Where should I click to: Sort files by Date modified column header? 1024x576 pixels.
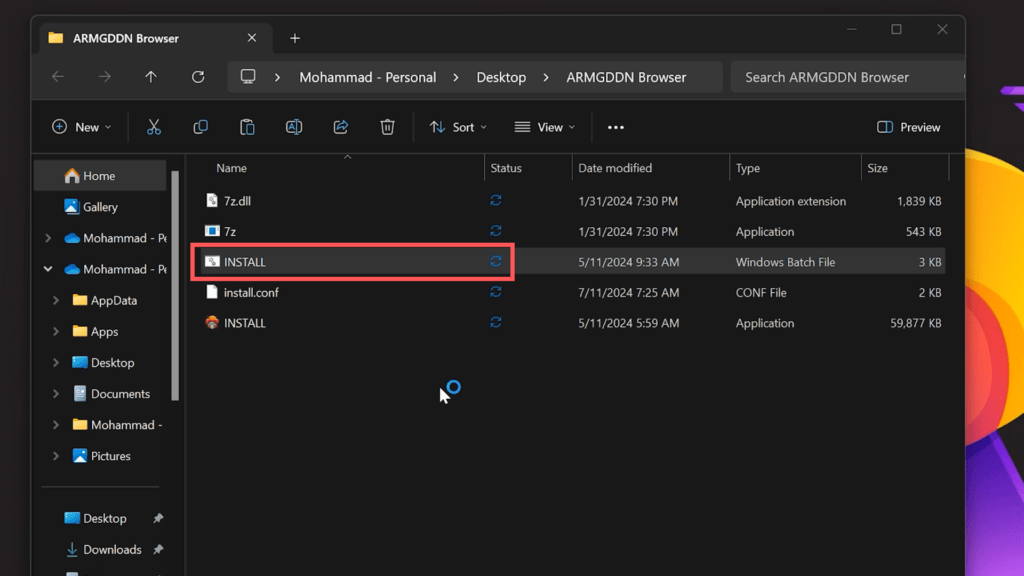[615, 168]
